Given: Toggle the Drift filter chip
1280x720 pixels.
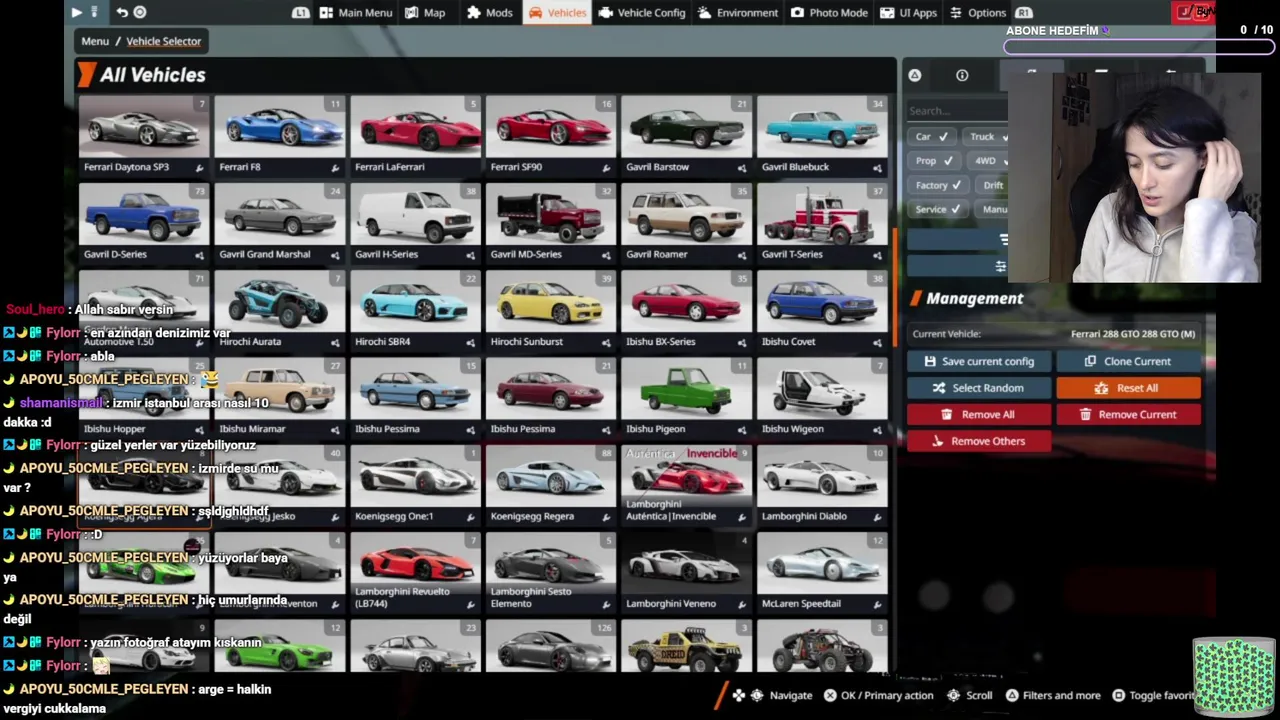Looking at the screenshot, I should (x=993, y=185).
